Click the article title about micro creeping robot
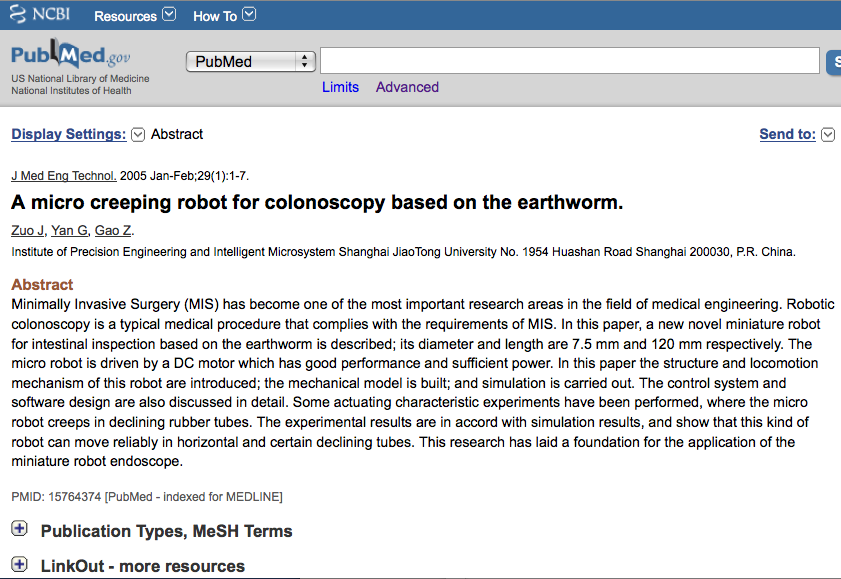Viewport: 841px width, 579px height. click(317, 203)
